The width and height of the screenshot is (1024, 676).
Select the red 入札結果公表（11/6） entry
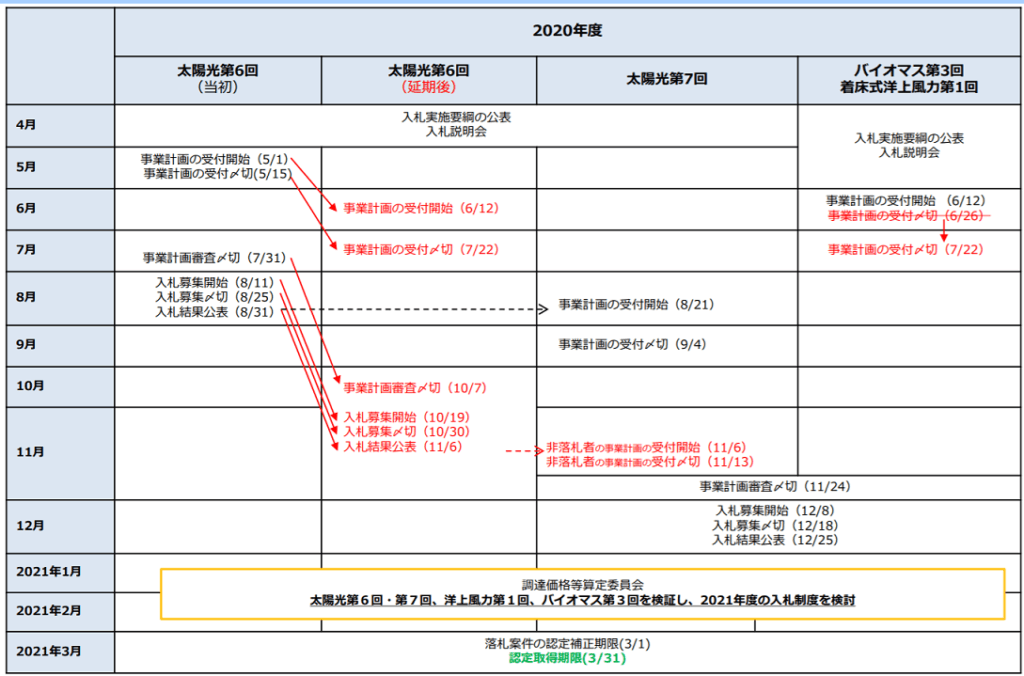click(402, 446)
